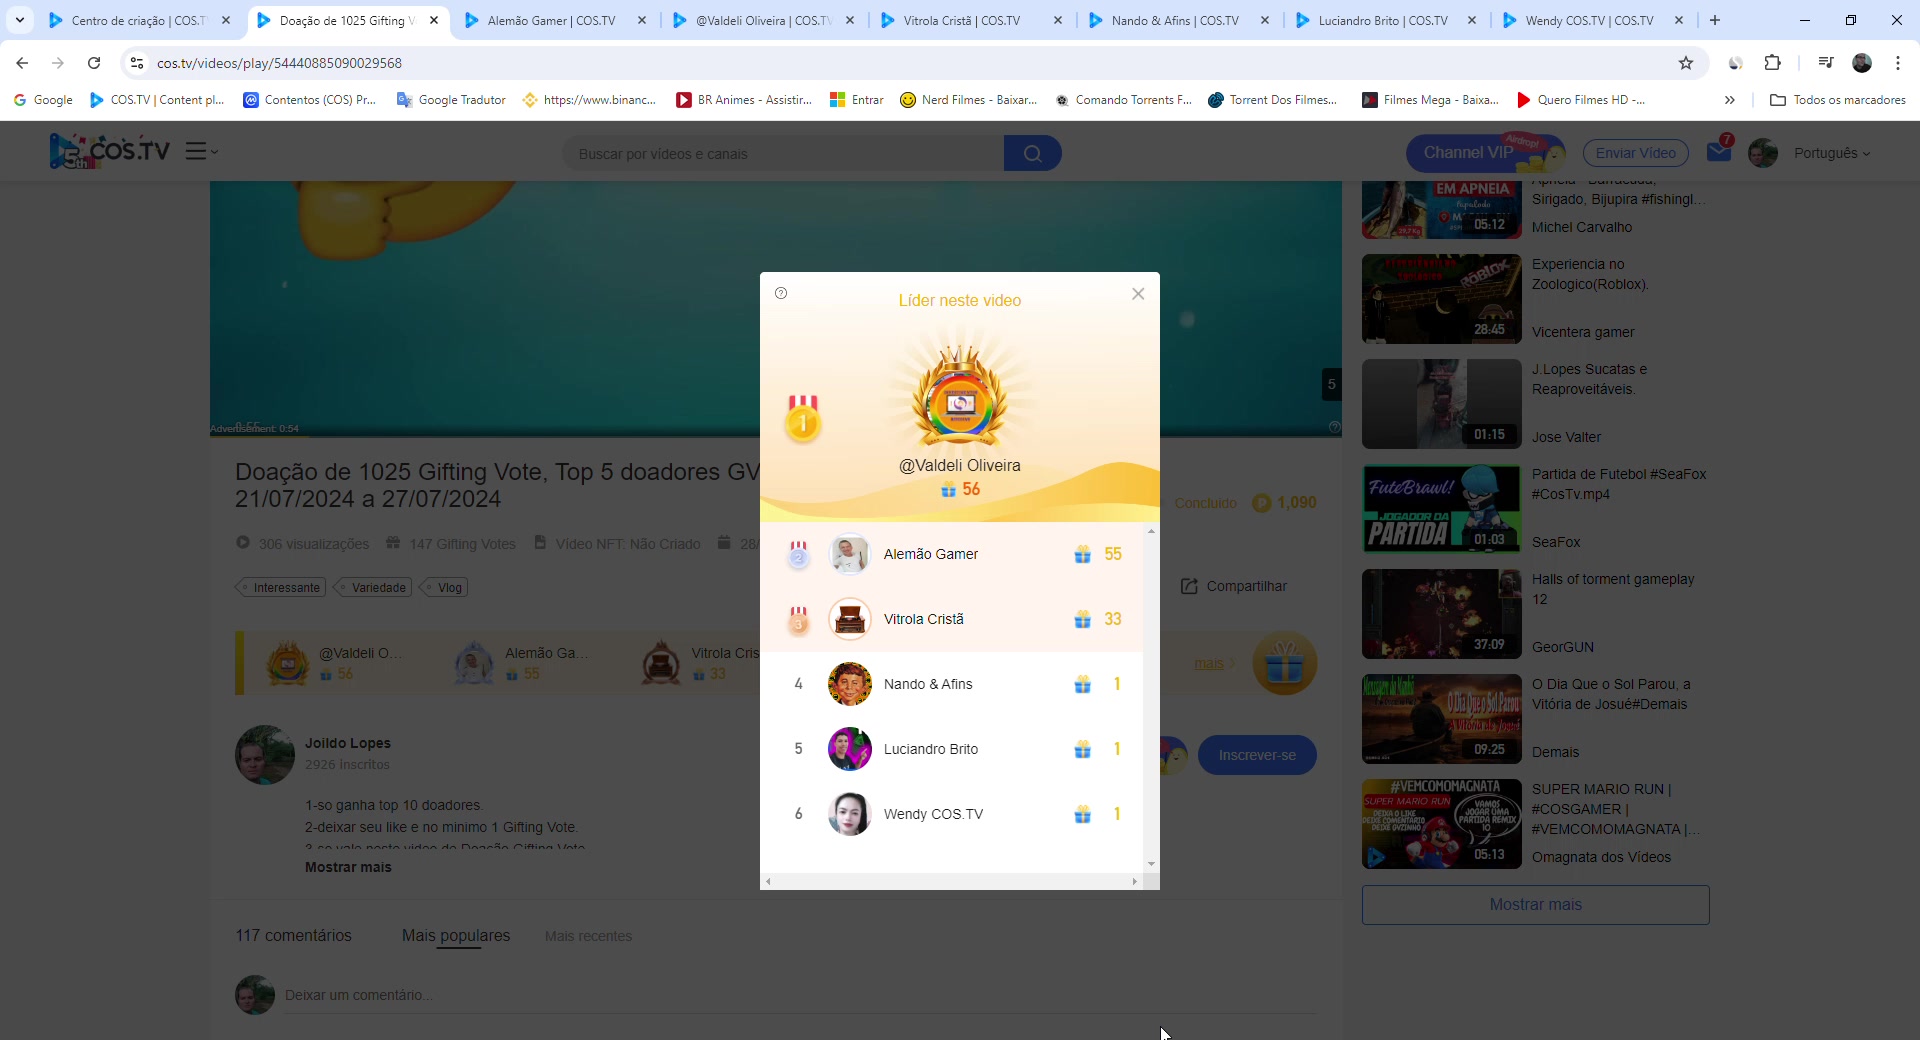This screenshot has width=1920, height=1040.
Task: Open the COS.TV search magnifier
Action: [x=1033, y=153]
